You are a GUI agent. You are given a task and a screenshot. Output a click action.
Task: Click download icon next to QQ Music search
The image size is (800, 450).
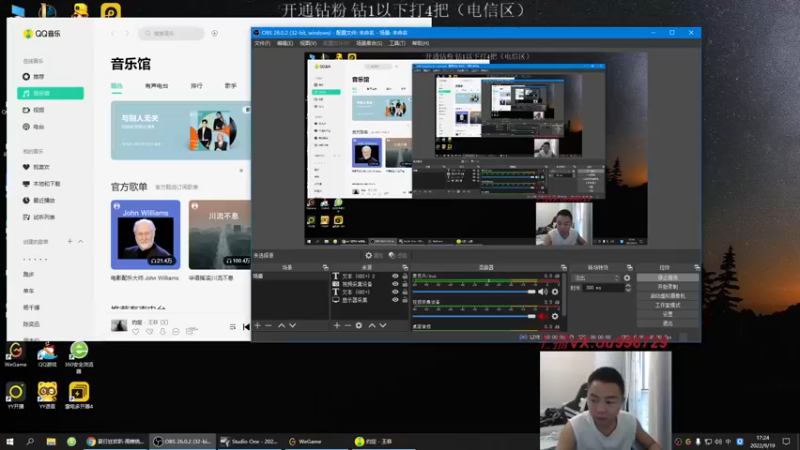pyautogui.click(x=215, y=33)
